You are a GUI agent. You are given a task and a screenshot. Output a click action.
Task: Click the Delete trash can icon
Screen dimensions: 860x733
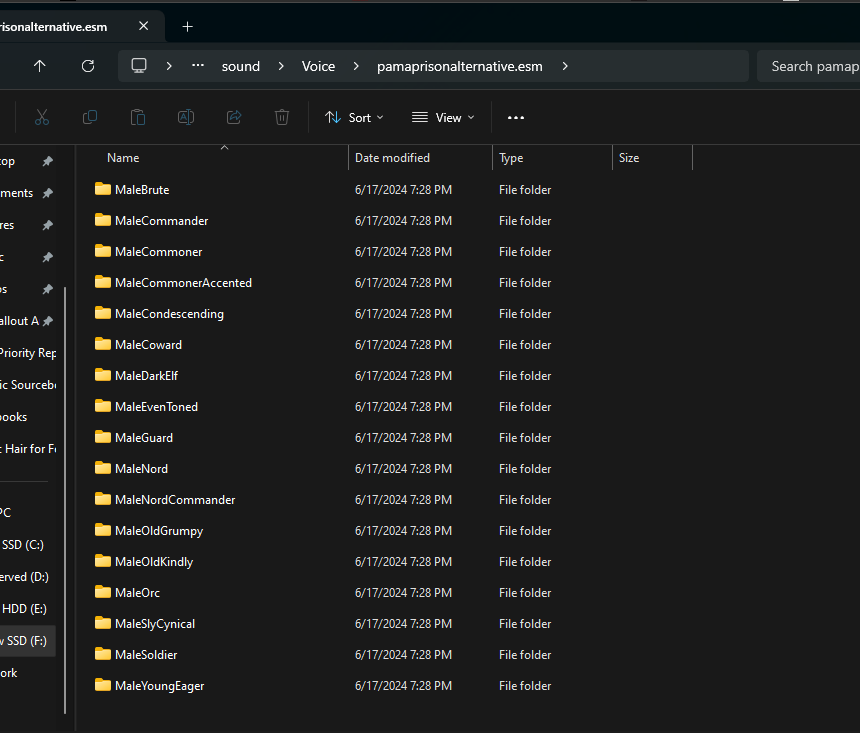pos(282,117)
